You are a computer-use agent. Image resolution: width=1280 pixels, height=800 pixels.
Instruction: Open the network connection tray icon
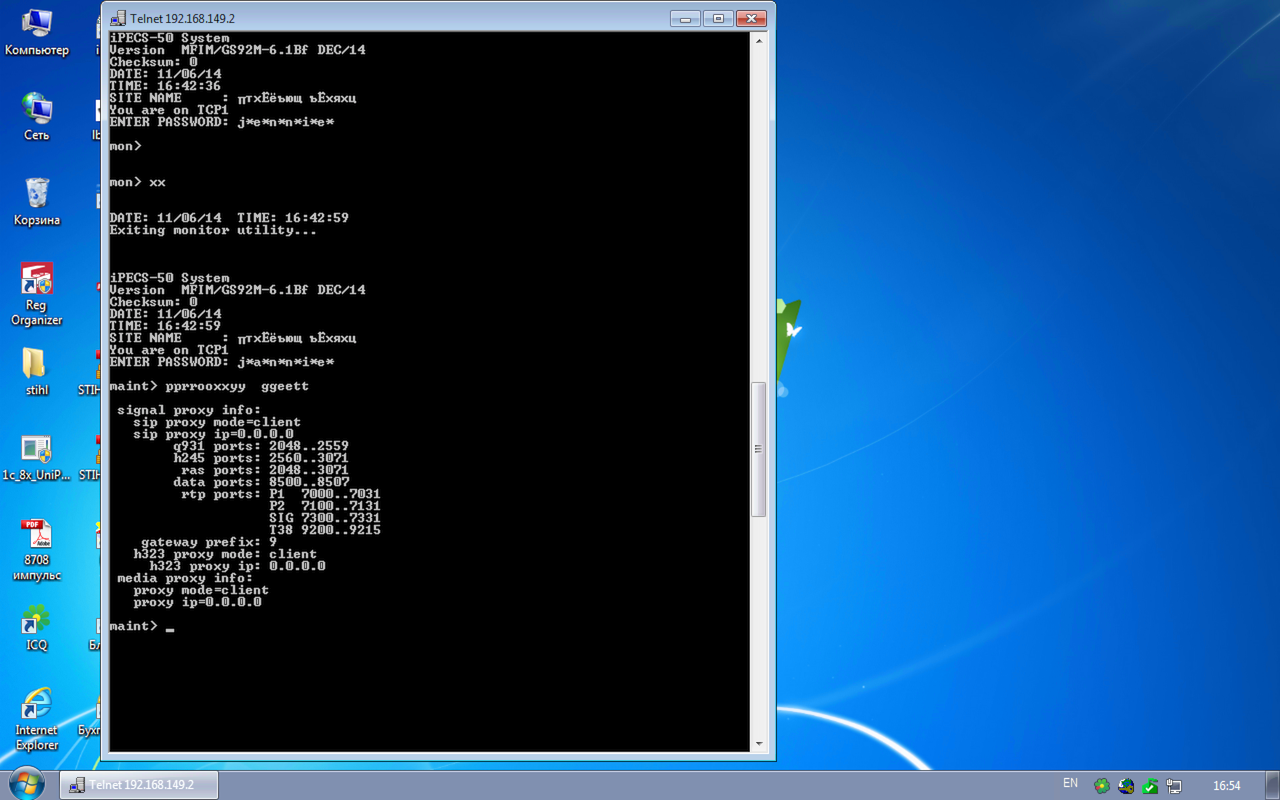coord(1174,786)
